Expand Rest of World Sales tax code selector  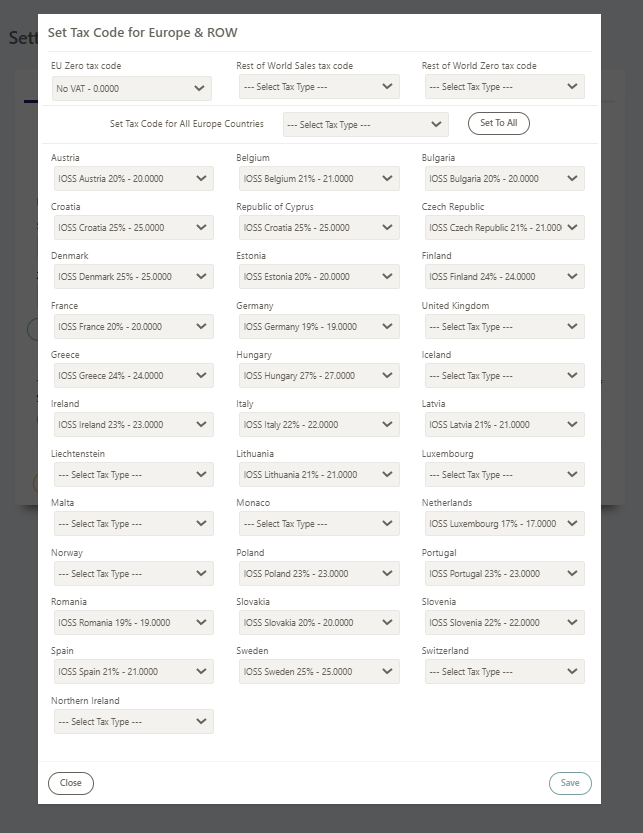[319, 87]
